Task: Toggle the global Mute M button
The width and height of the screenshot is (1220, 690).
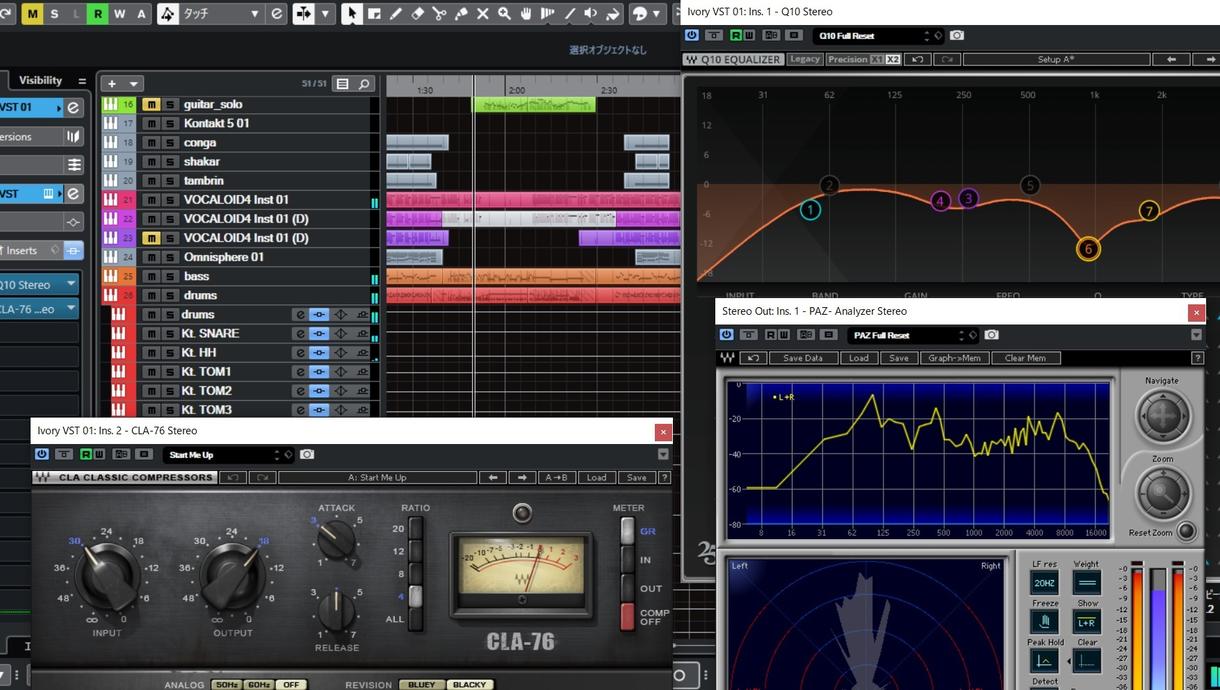Action: coord(32,14)
